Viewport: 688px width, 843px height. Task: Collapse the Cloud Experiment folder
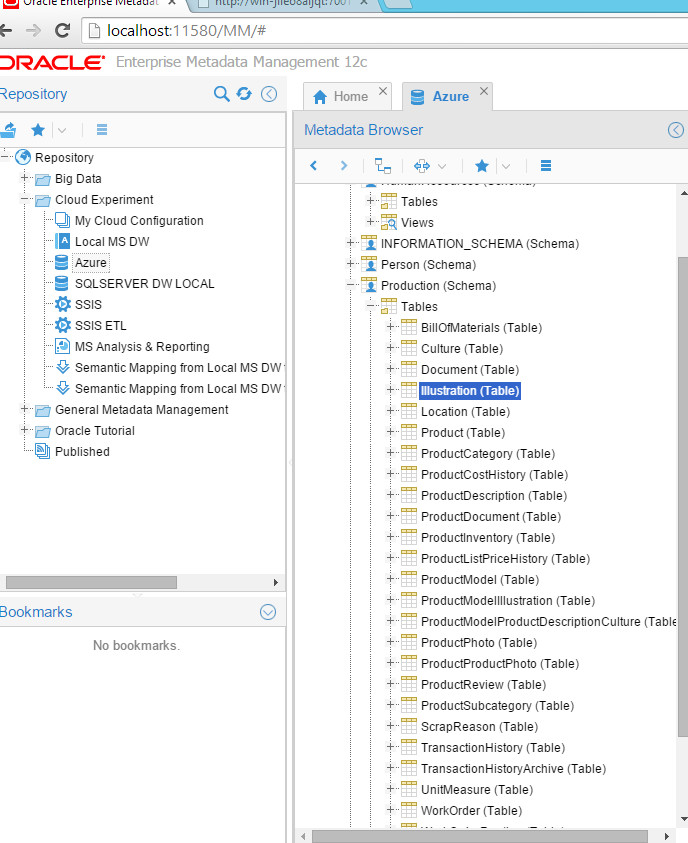coord(24,198)
